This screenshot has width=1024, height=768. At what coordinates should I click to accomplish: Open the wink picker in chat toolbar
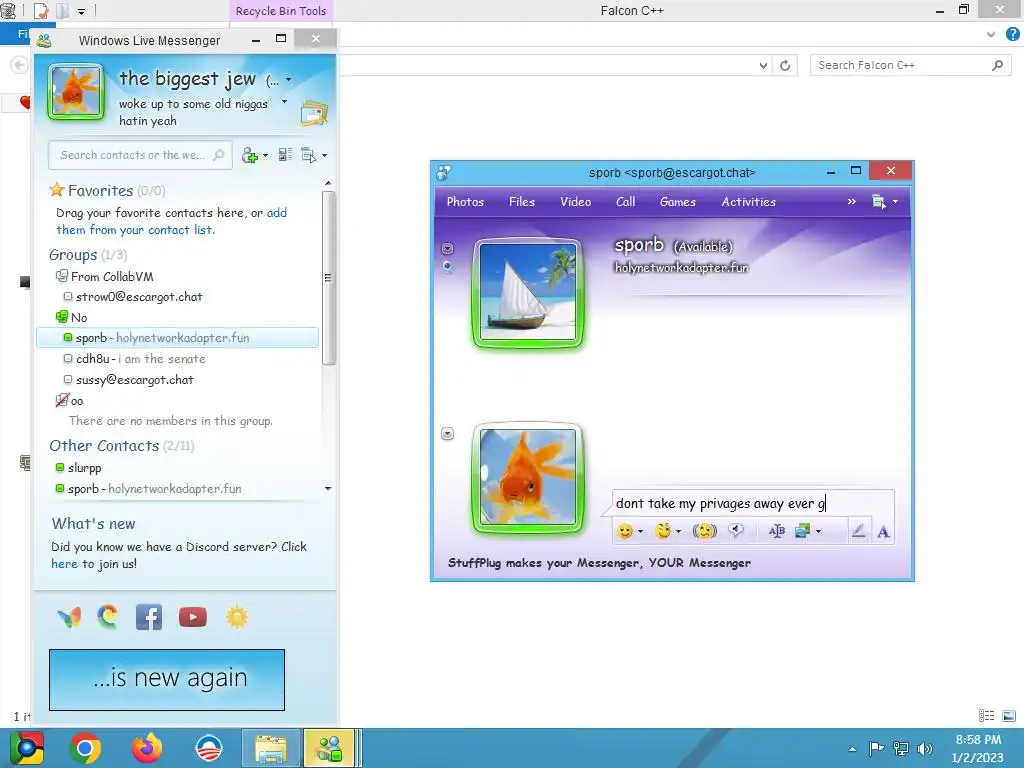(x=664, y=531)
